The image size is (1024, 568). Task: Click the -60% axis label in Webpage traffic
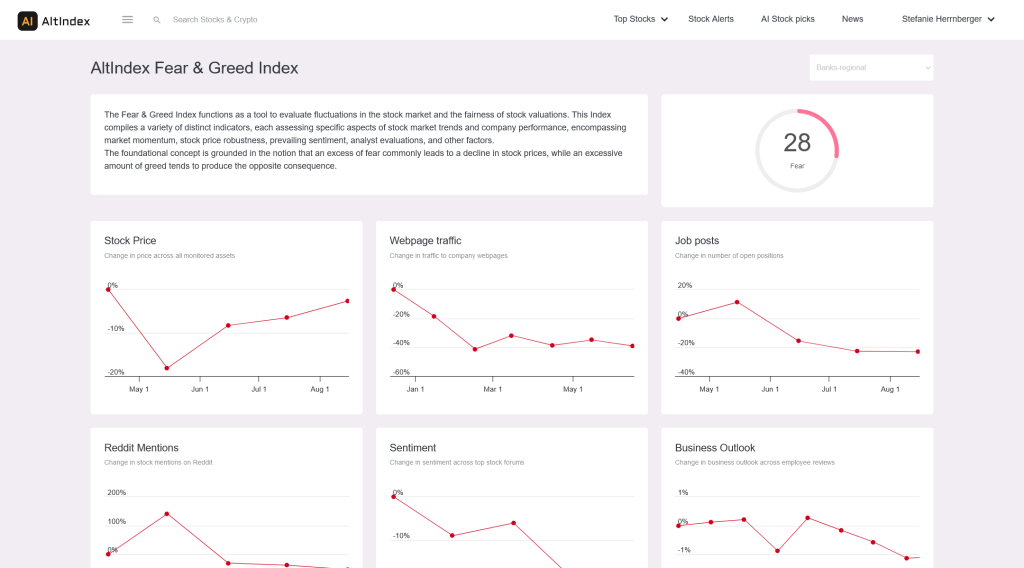(x=401, y=372)
